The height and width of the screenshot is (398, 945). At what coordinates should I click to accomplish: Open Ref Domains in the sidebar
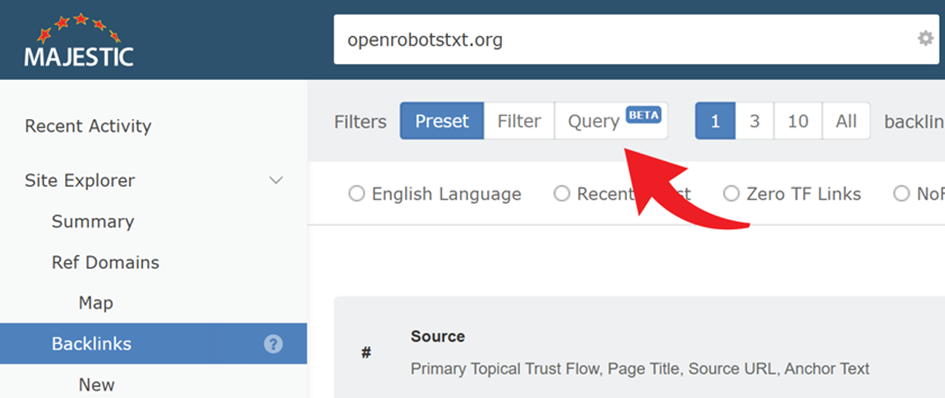pos(105,262)
